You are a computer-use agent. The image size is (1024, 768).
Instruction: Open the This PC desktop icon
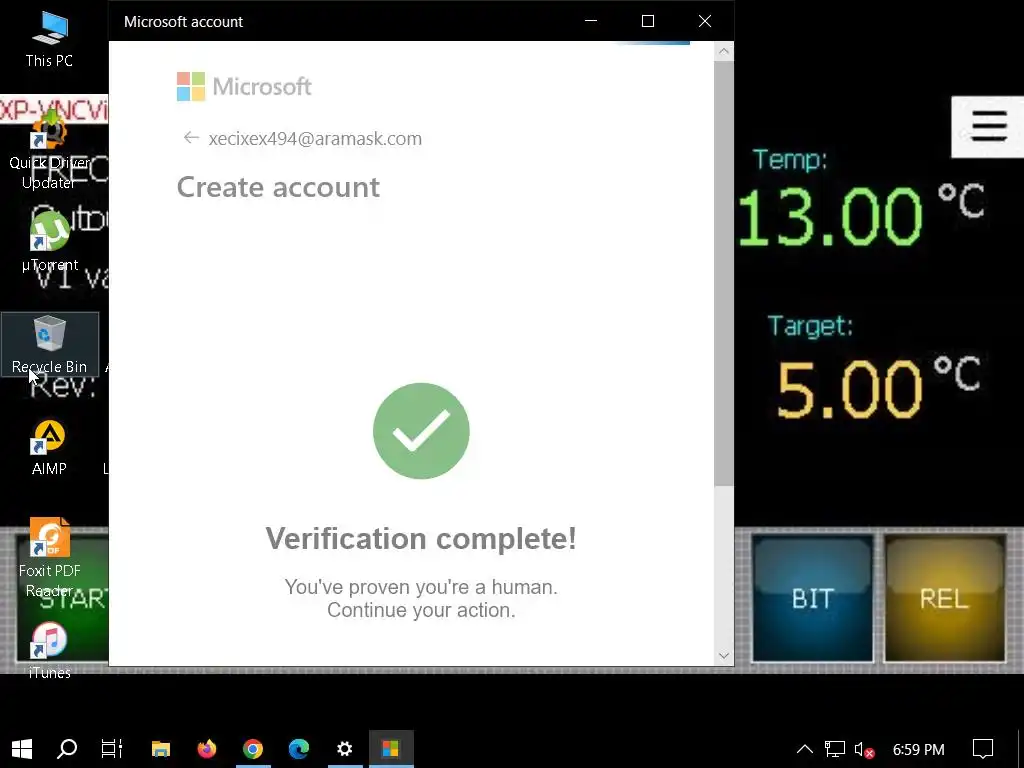[49, 39]
